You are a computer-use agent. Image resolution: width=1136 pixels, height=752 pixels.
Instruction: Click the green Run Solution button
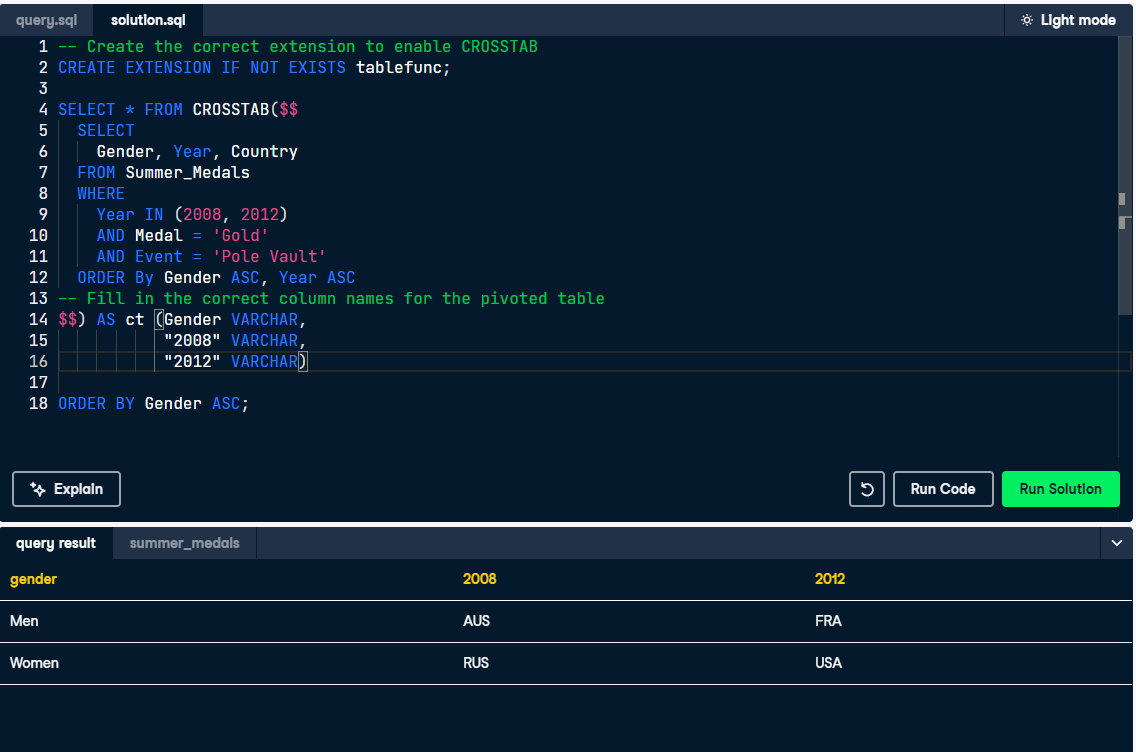[x=1060, y=489]
